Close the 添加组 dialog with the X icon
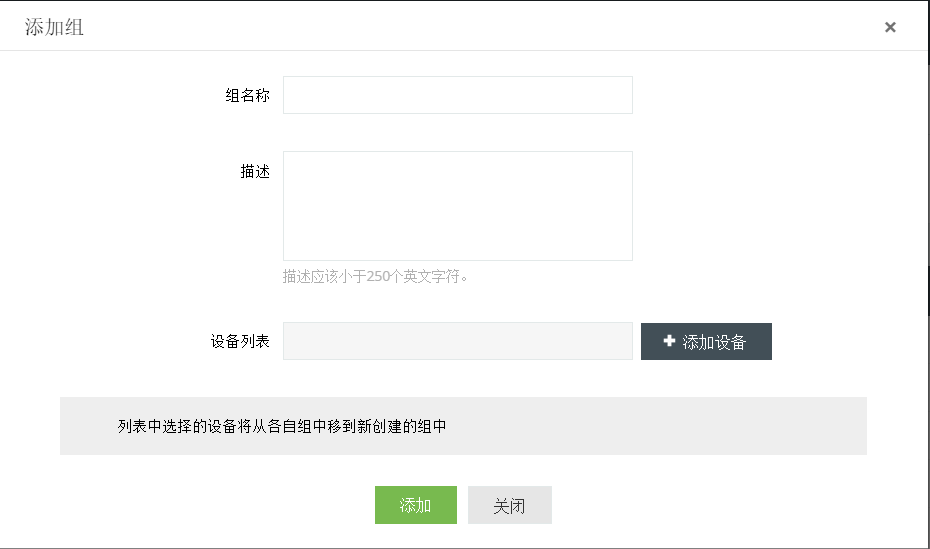 [x=890, y=28]
